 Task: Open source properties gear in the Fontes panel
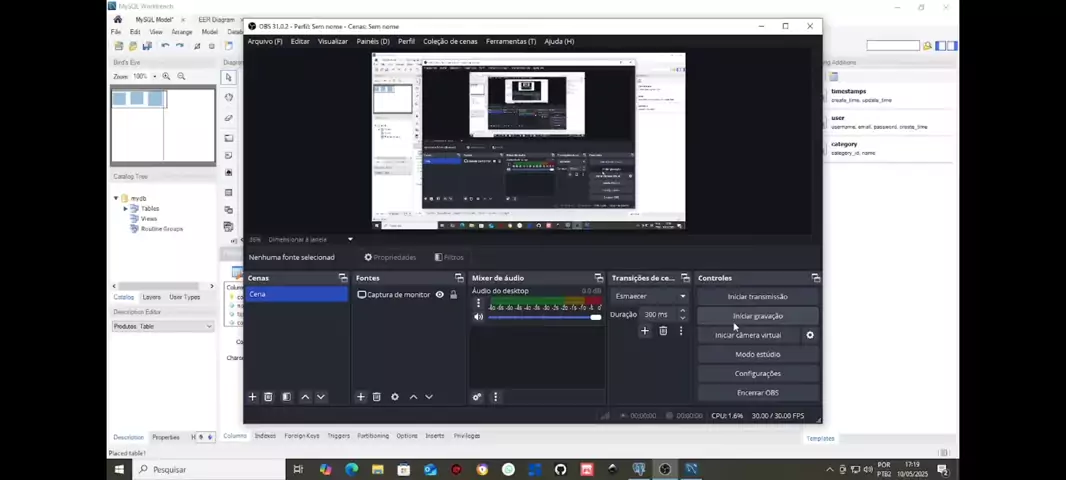(395, 397)
